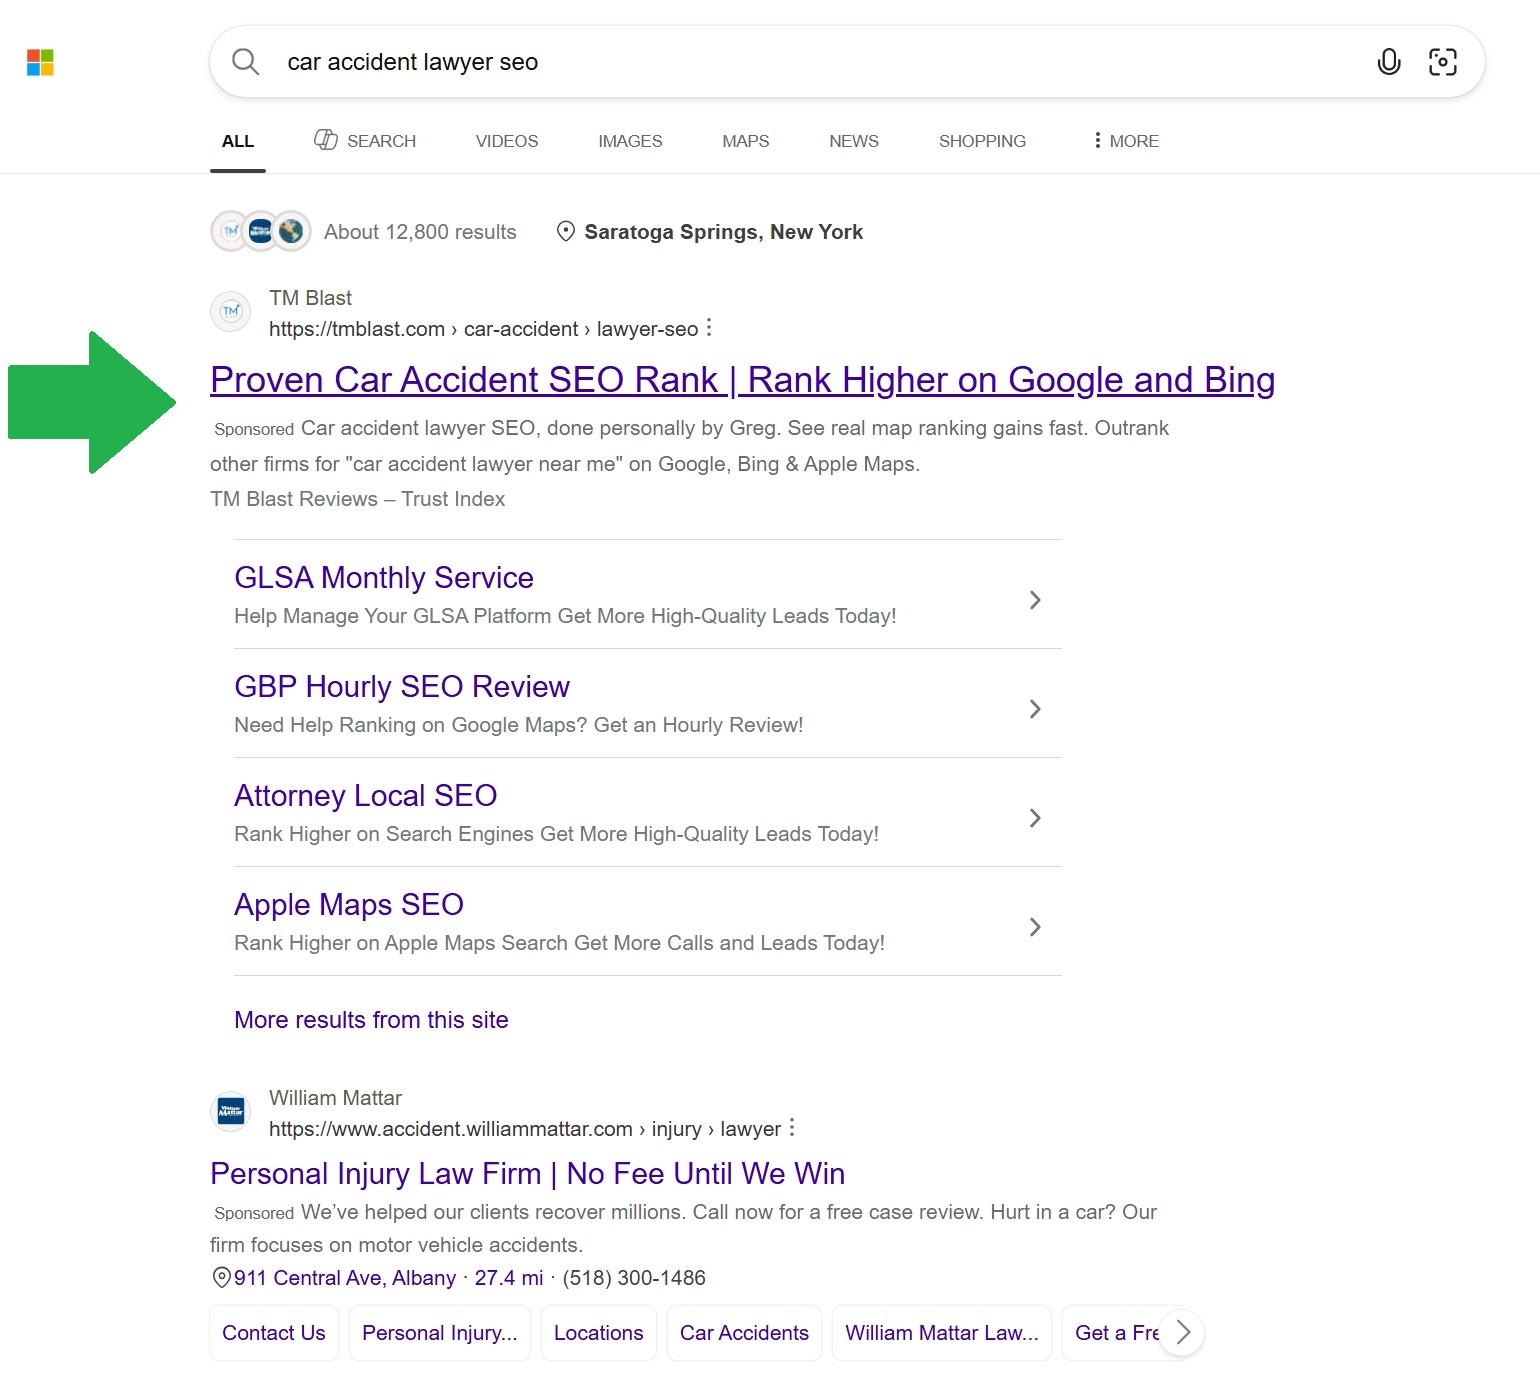This screenshot has width=1540, height=1391.
Task: Click in the search query input field
Action: point(820,62)
